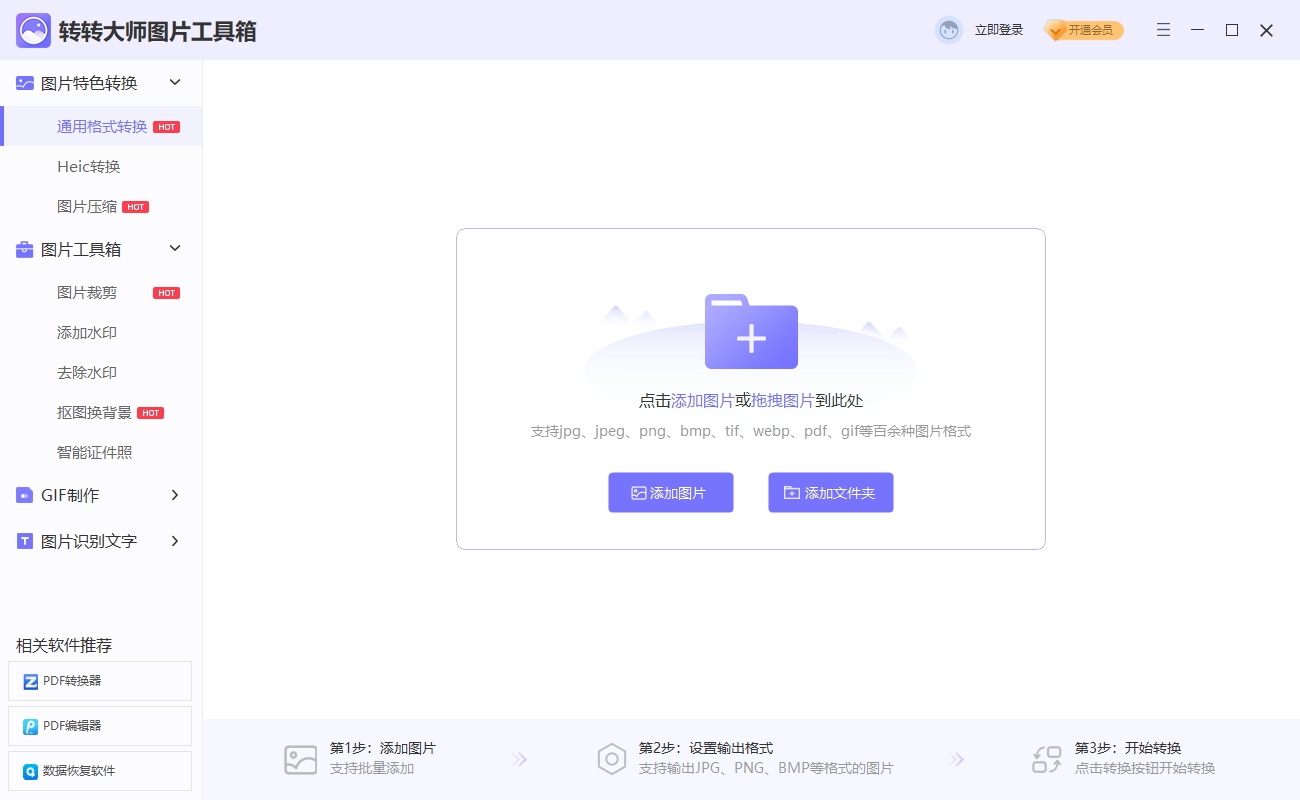Click the app logo in the title bar
Image resolution: width=1300 pixels, height=800 pixels.
33,30
